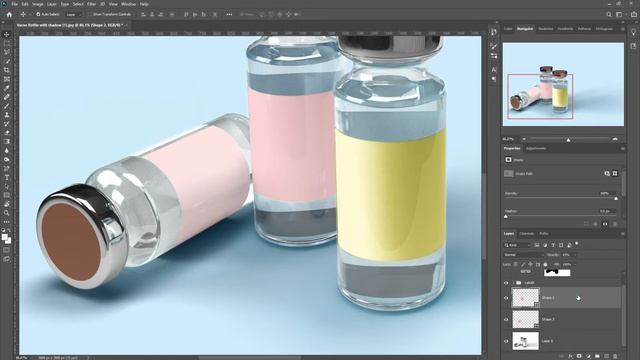640x360 pixels.
Task: Open the Discover lightbulb panel icon
Action: [x=633, y=33]
